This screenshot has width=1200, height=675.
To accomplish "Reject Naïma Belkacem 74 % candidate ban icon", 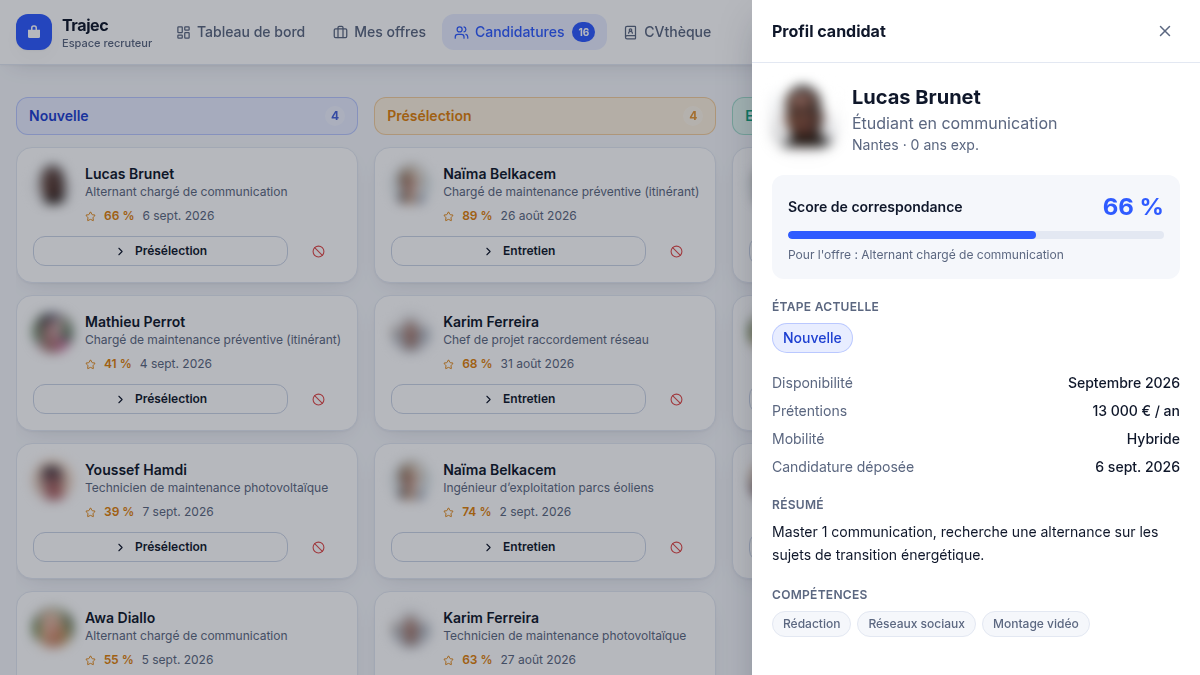I will point(676,547).
